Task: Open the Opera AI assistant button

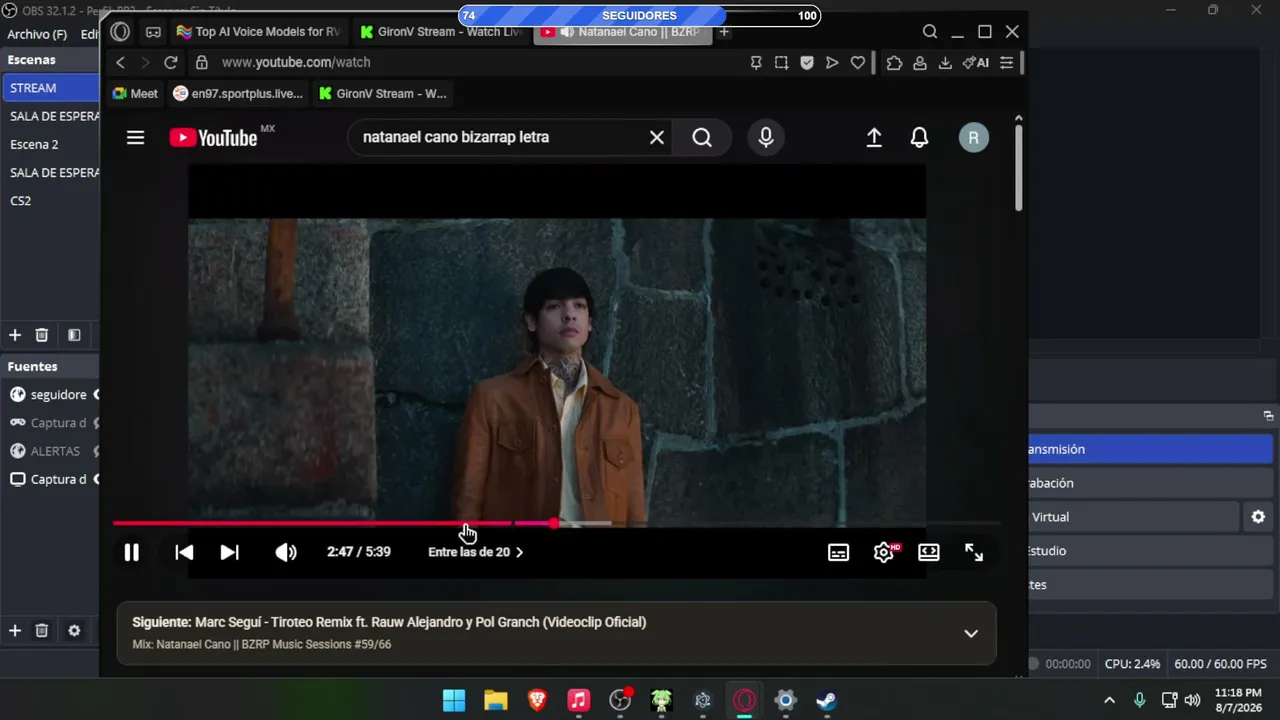Action: tap(975, 62)
